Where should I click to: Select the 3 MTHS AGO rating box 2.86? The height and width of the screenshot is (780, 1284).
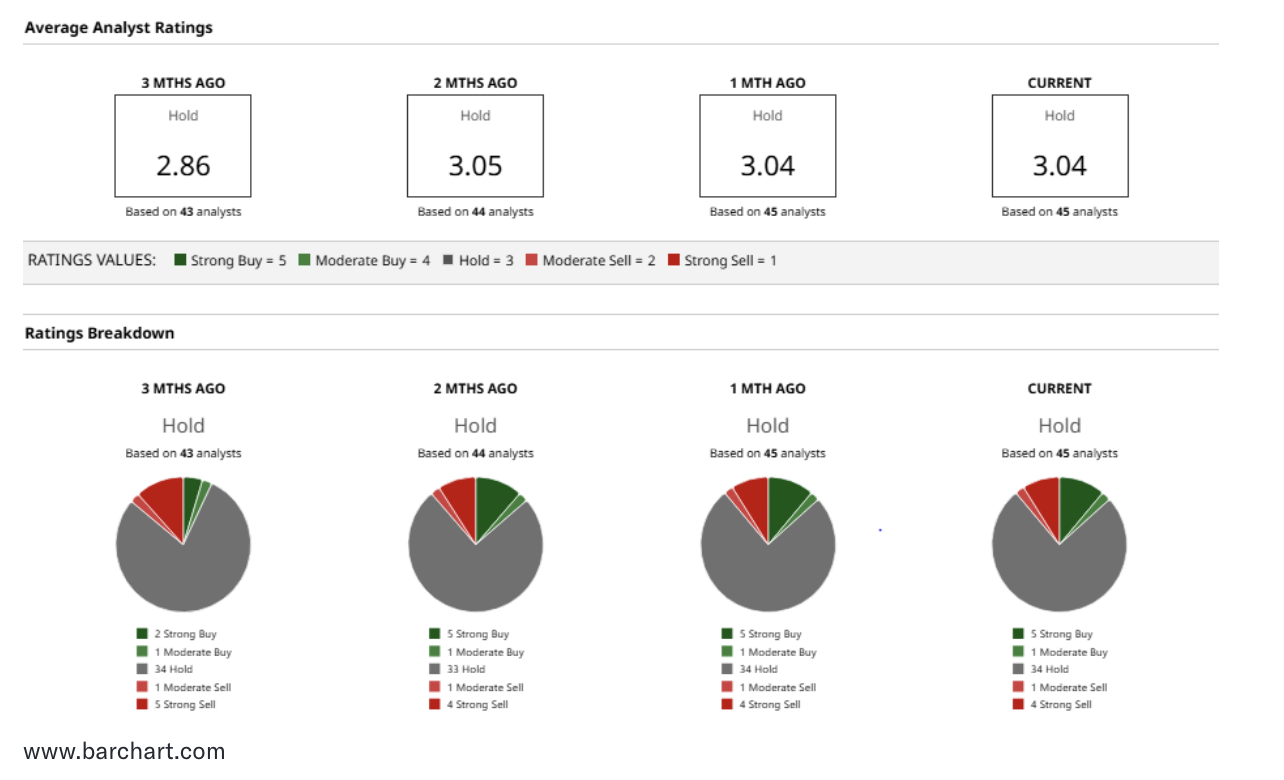(183, 146)
